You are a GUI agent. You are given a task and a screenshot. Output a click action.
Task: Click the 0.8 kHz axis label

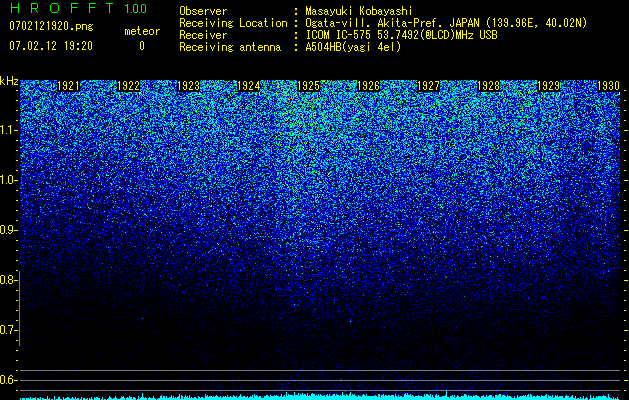[x=8, y=280]
